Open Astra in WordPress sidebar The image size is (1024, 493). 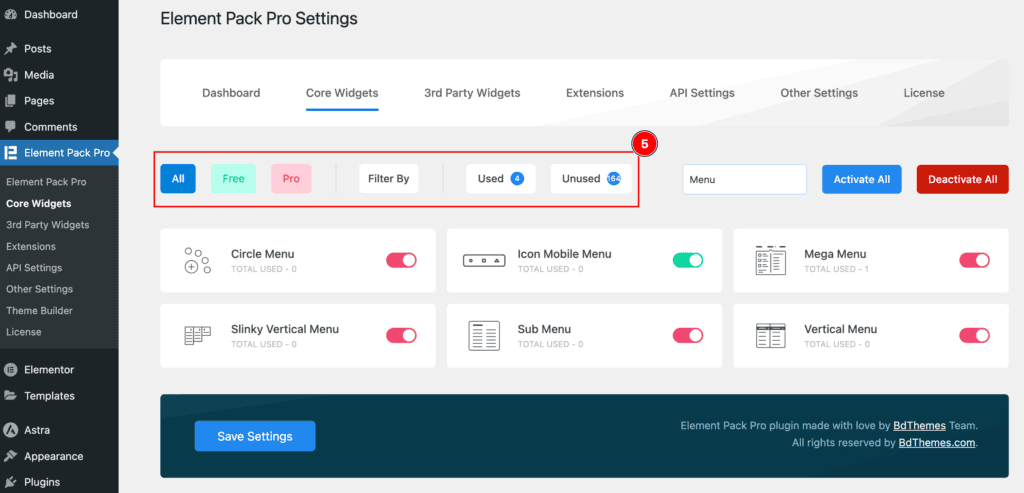point(37,430)
